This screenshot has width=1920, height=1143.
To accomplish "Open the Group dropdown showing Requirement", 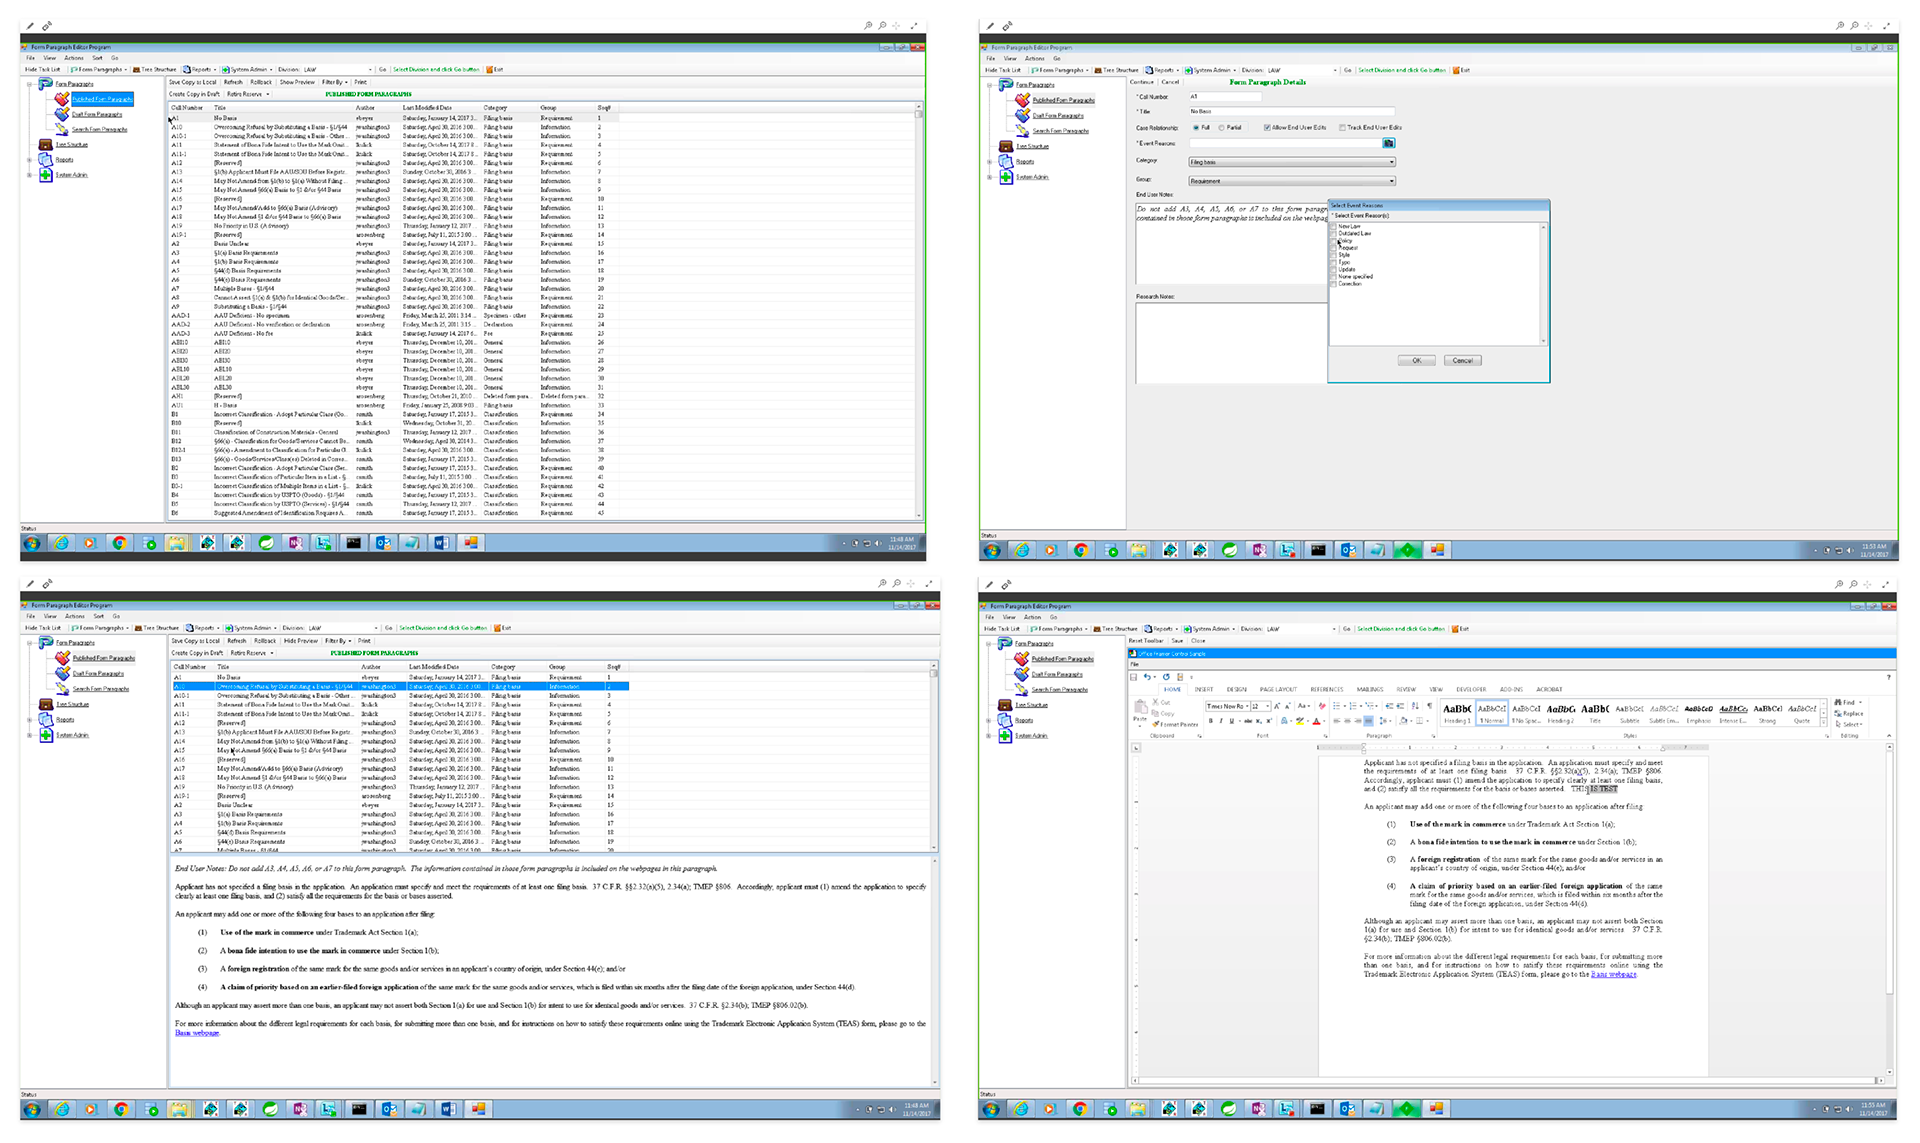I will 1292,181.
